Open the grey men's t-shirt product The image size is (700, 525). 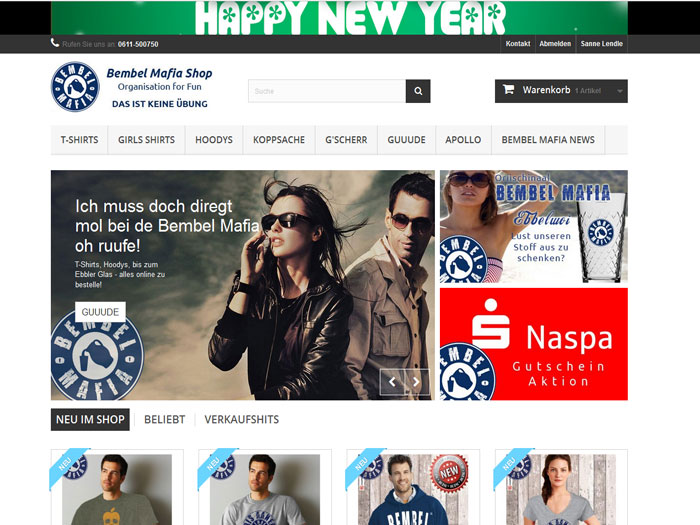pos(265,488)
